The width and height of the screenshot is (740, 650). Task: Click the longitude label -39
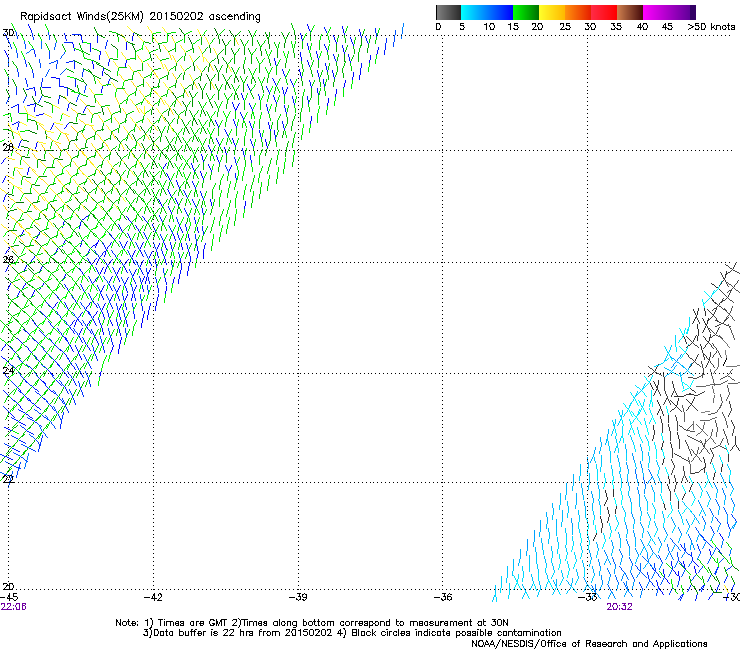tap(298, 597)
